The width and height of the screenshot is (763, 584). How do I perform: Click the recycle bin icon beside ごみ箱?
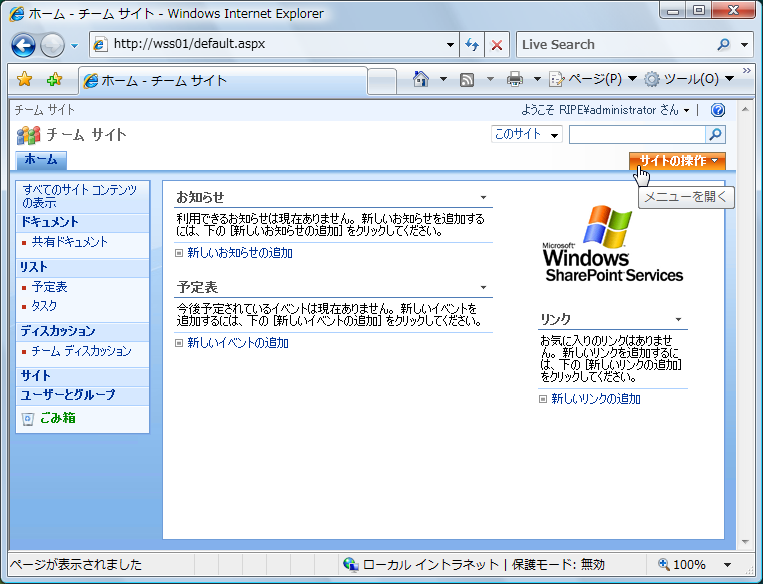pos(28,419)
